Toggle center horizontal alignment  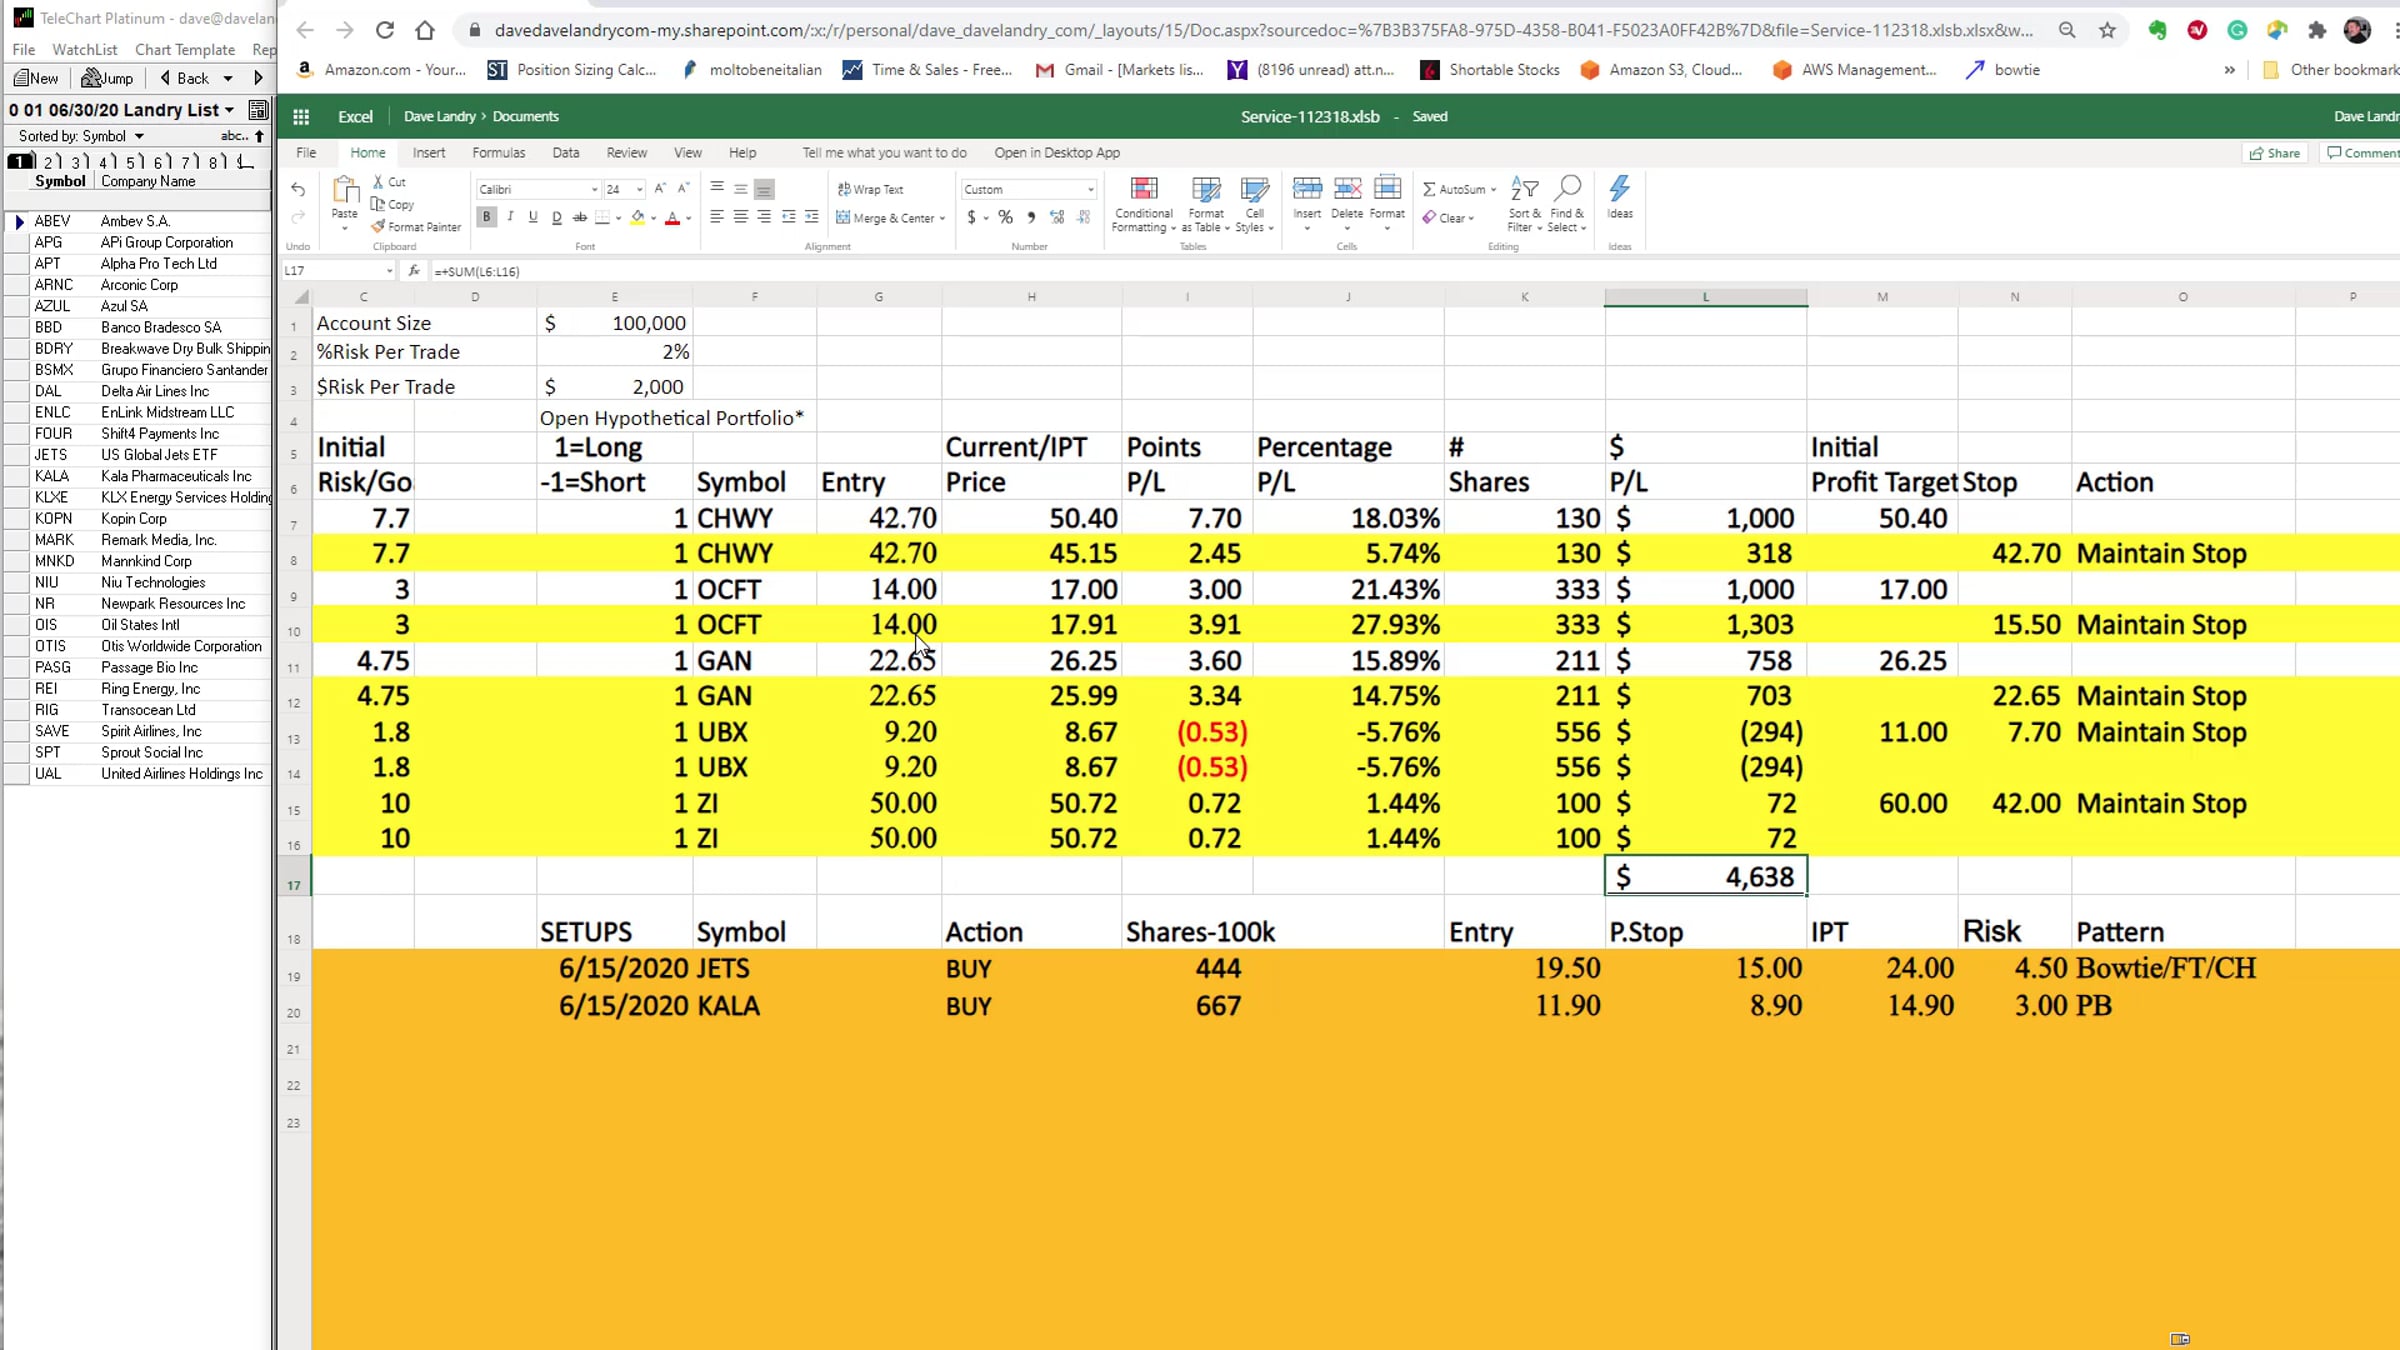coord(741,217)
